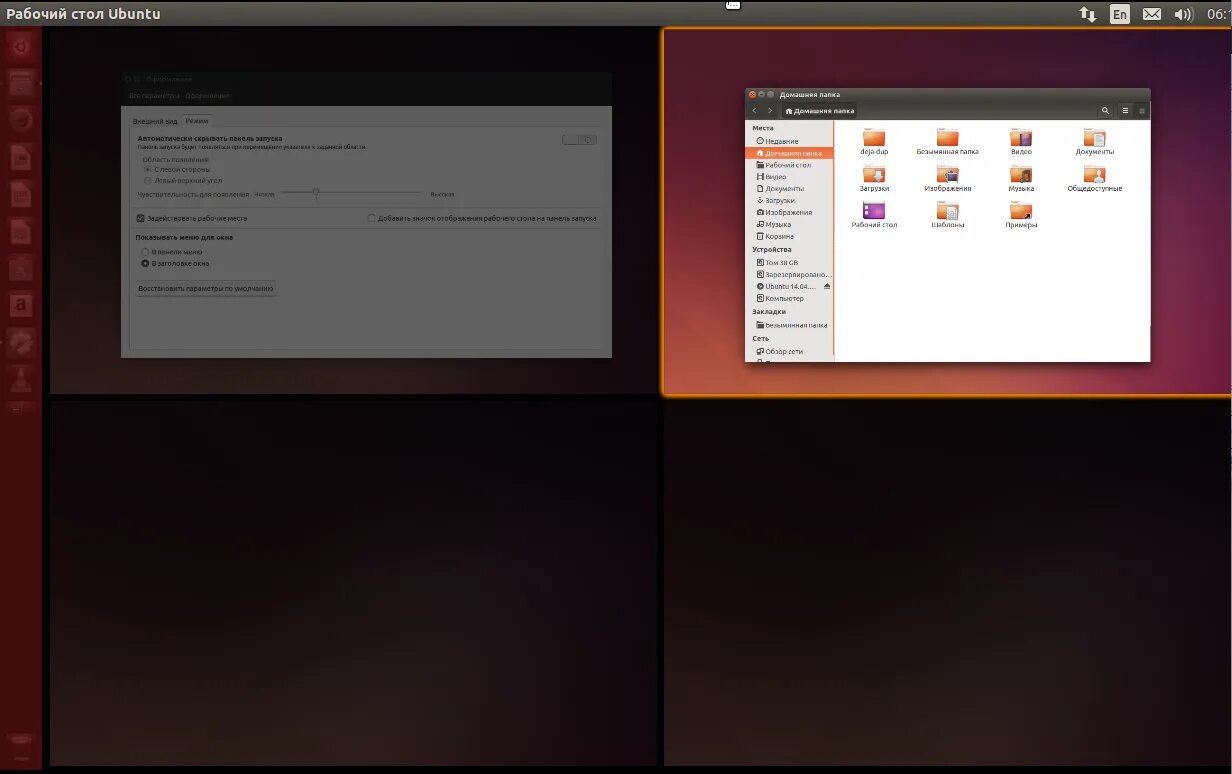This screenshot has width=1232, height=774.
Task: Select Домашняя папка in the sidebar
Action: [x=790, y=153]
